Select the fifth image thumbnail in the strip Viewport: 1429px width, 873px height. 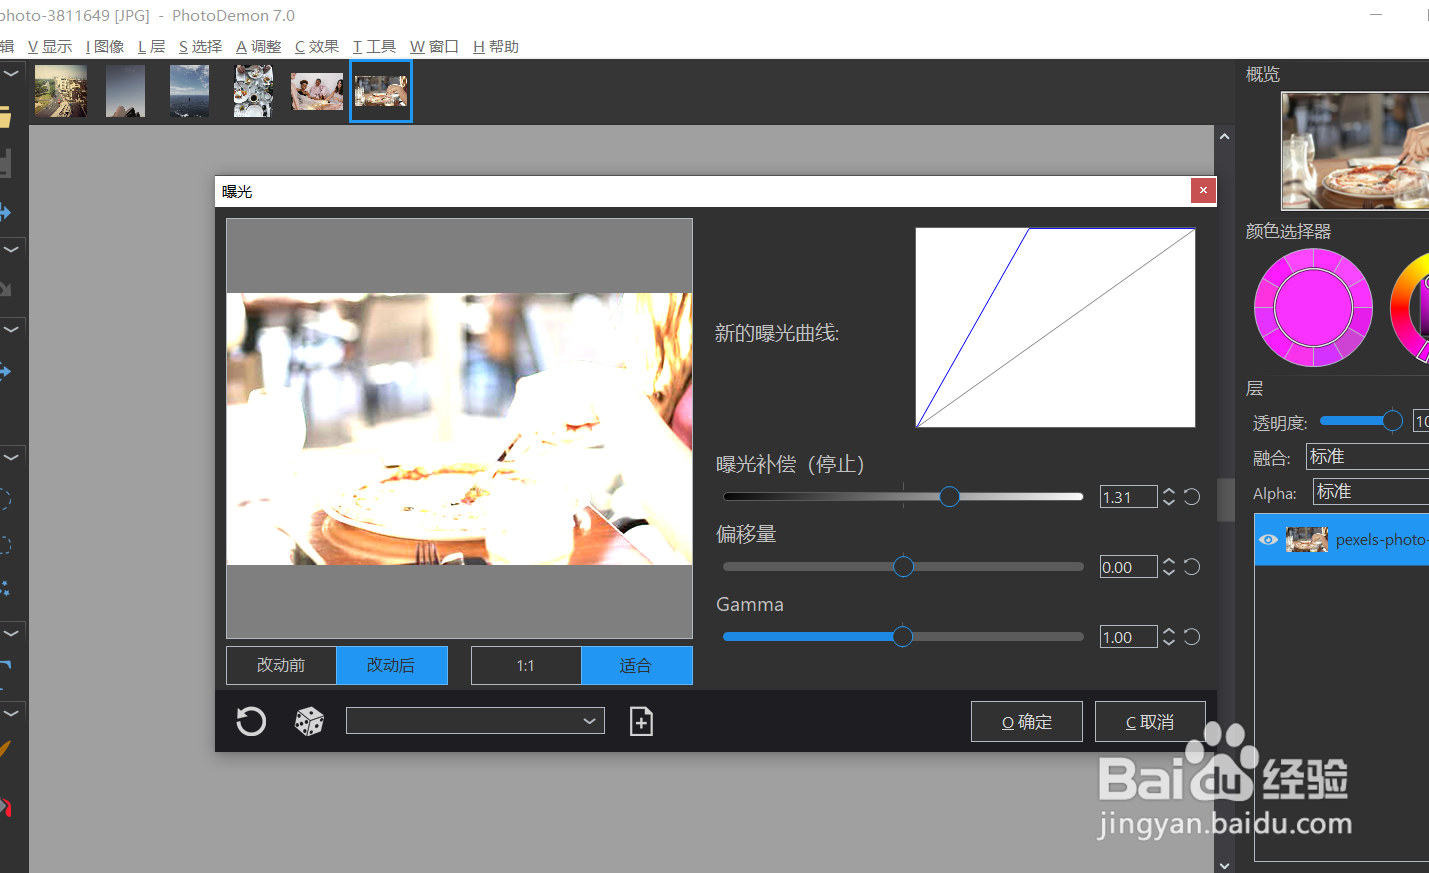317,91
